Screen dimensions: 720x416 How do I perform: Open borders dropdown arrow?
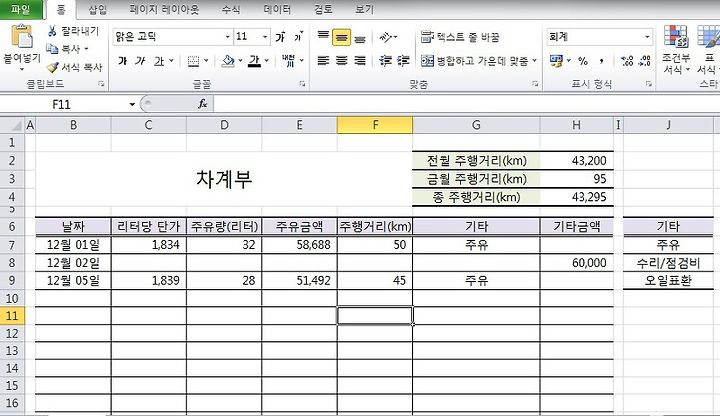[x=206, y=61]
